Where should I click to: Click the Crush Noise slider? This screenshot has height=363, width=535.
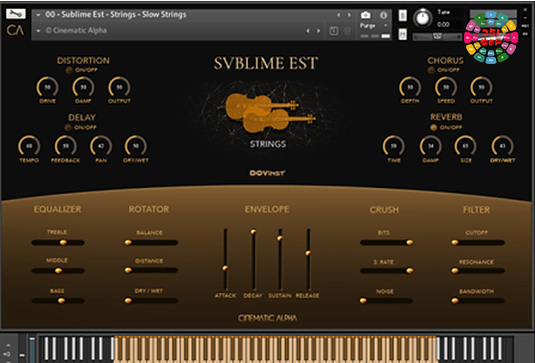click(x=386, y=301)
